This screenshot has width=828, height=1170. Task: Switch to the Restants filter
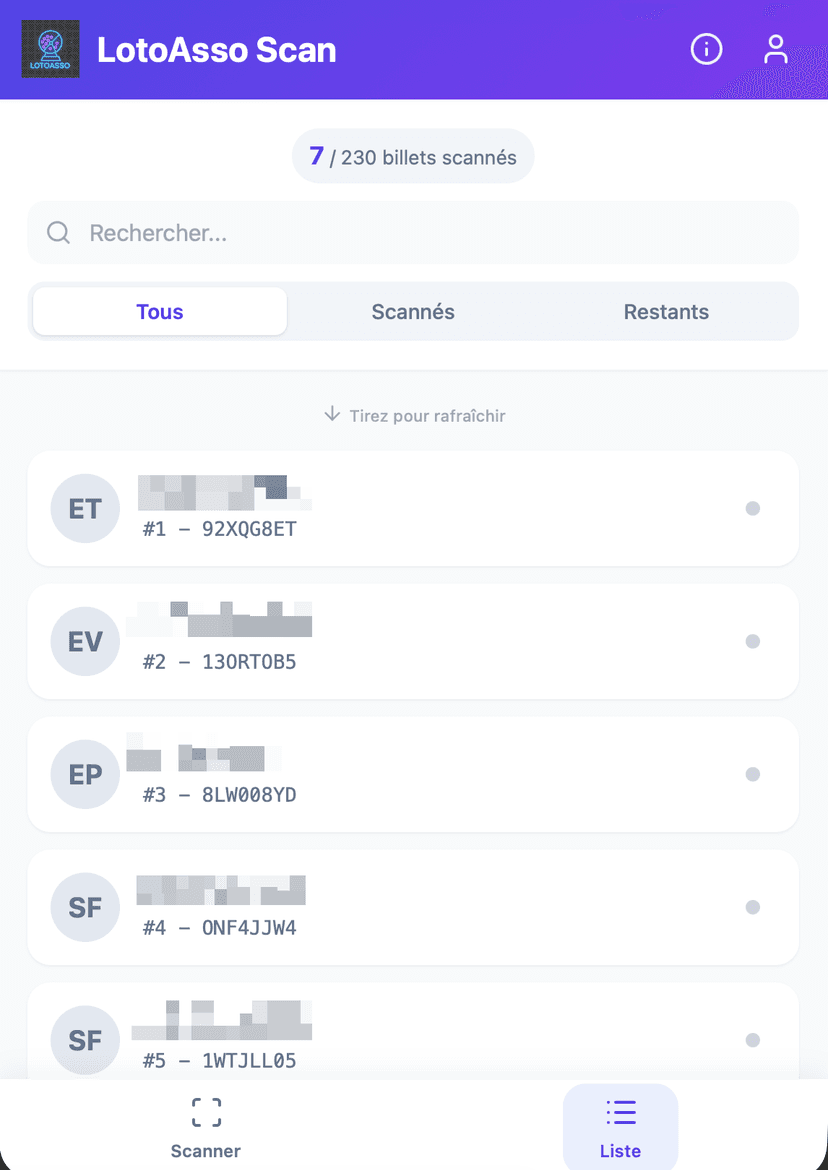666,312
